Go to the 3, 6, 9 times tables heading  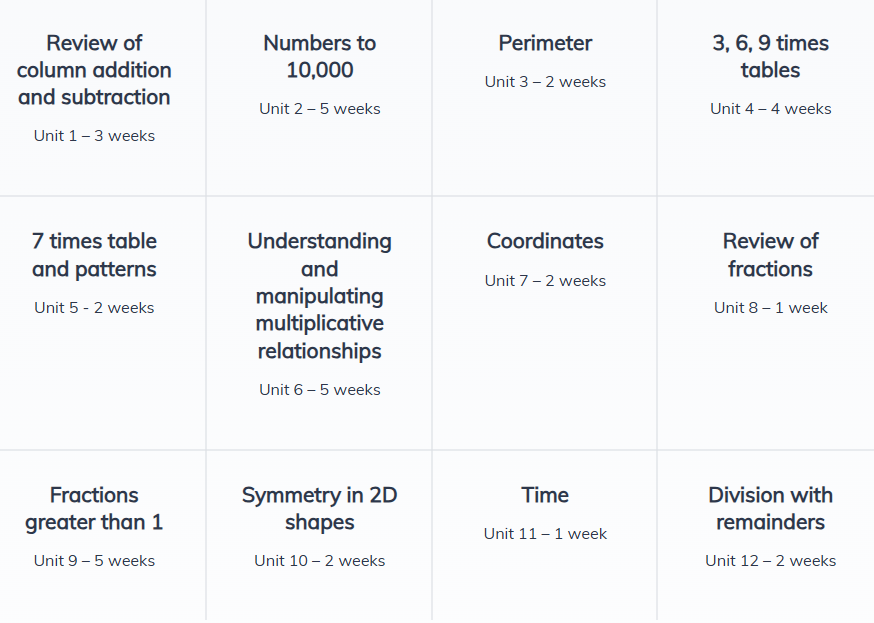[x=770, y=57]
